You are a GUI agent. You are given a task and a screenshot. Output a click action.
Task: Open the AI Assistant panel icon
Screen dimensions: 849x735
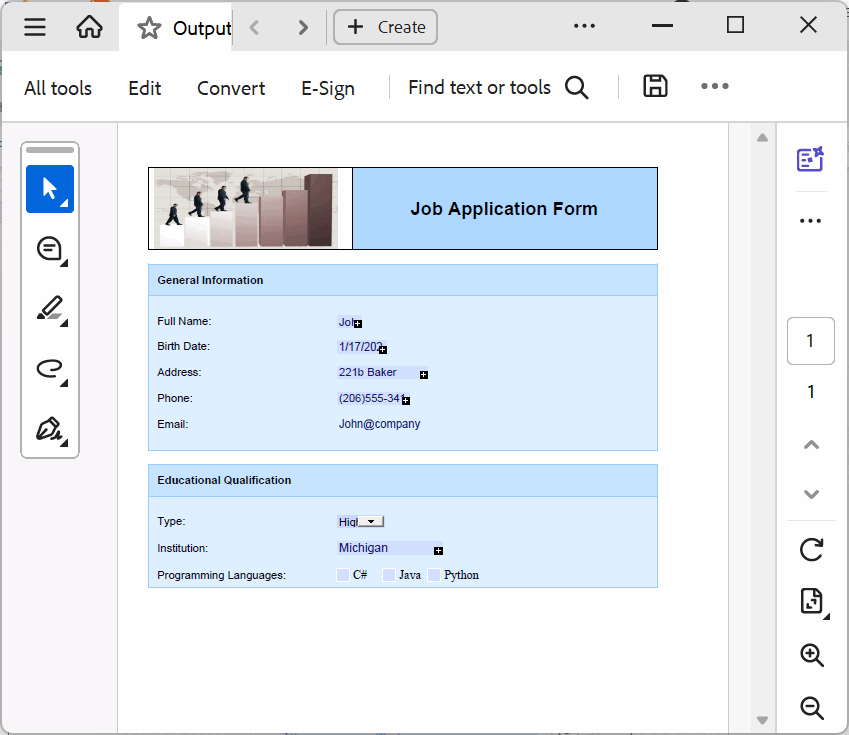810,159
